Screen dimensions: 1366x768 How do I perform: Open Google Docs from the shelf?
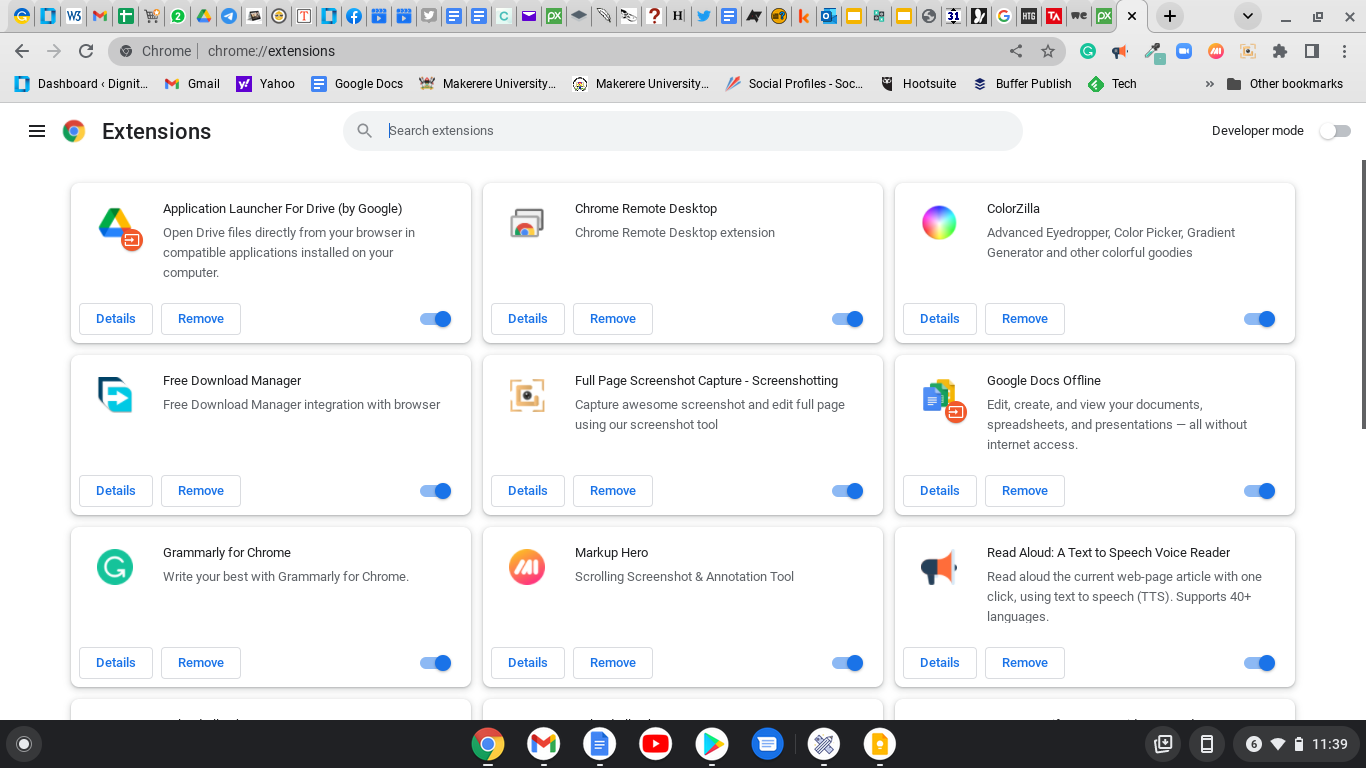click(x=600, y=743)
